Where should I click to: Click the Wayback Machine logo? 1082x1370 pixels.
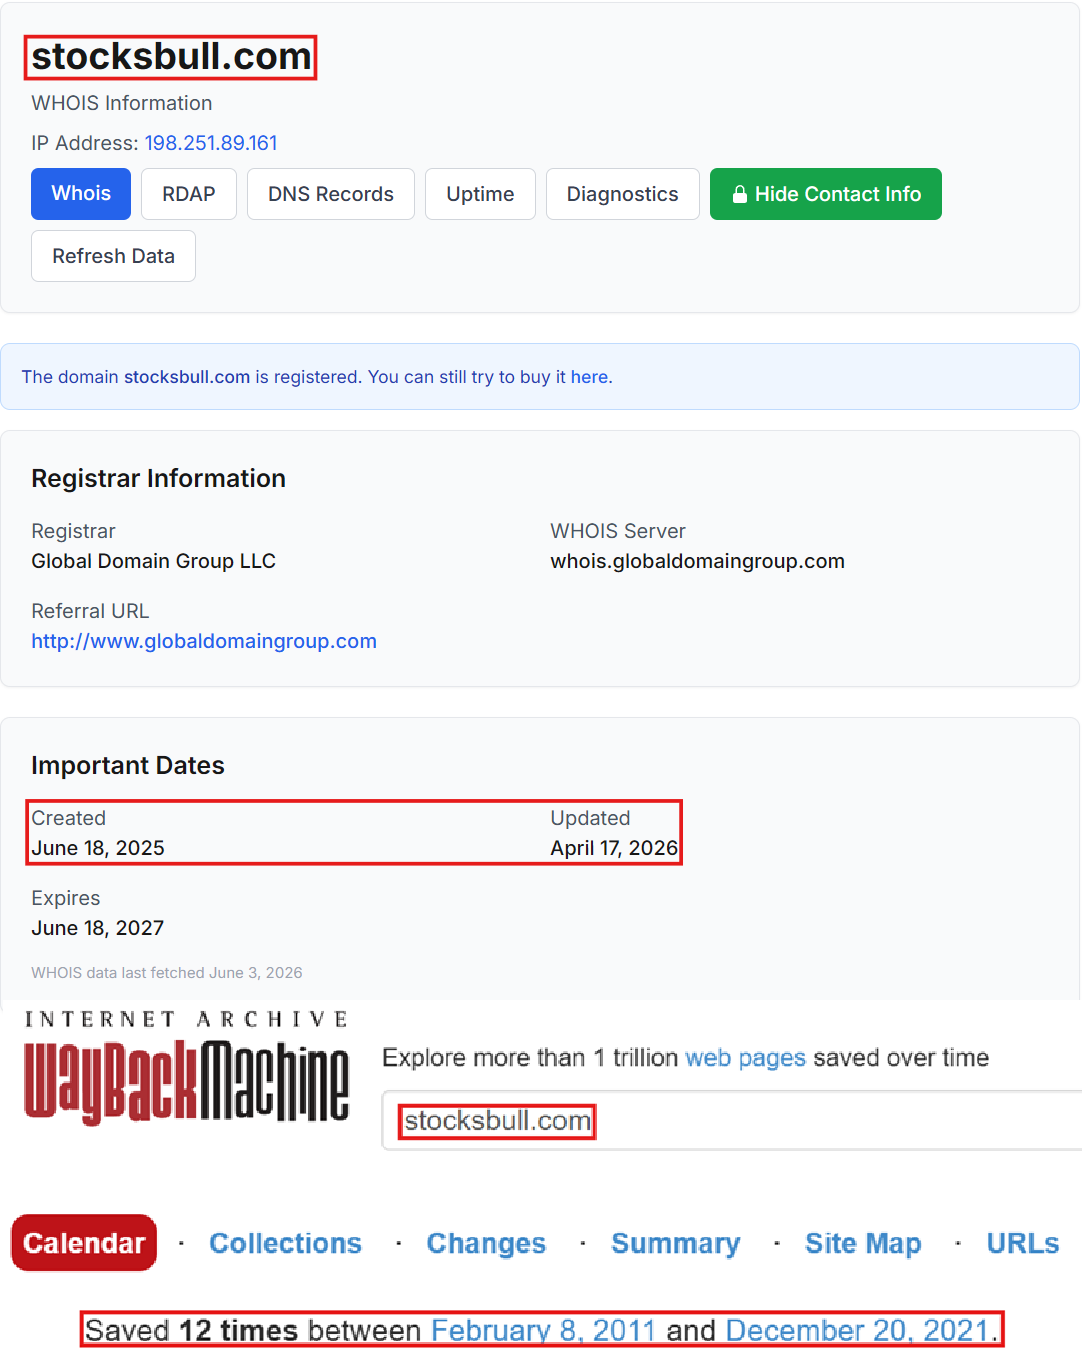point(187,1067)
